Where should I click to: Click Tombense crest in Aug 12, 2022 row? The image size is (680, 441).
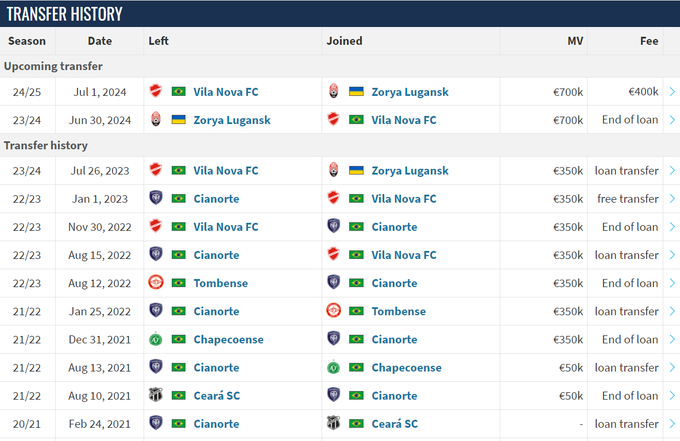156,283
